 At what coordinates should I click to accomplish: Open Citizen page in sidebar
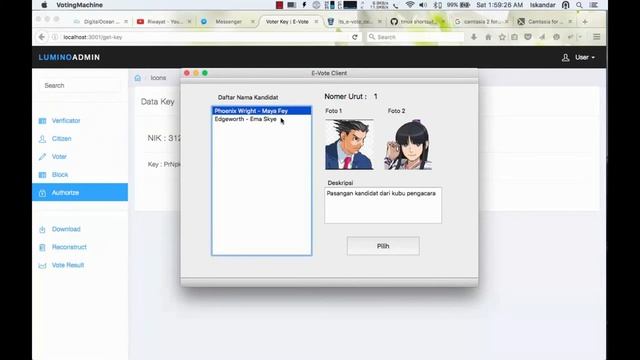pyautogui.click(x=61, y=139)
